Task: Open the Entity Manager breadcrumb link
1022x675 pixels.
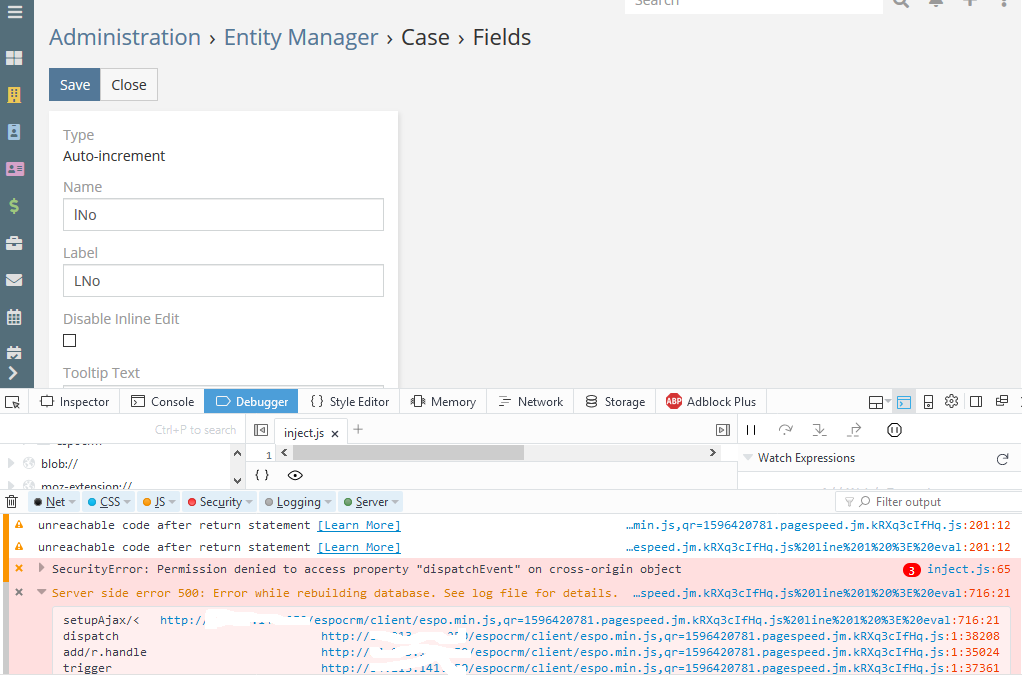Action: click(300, 37)
